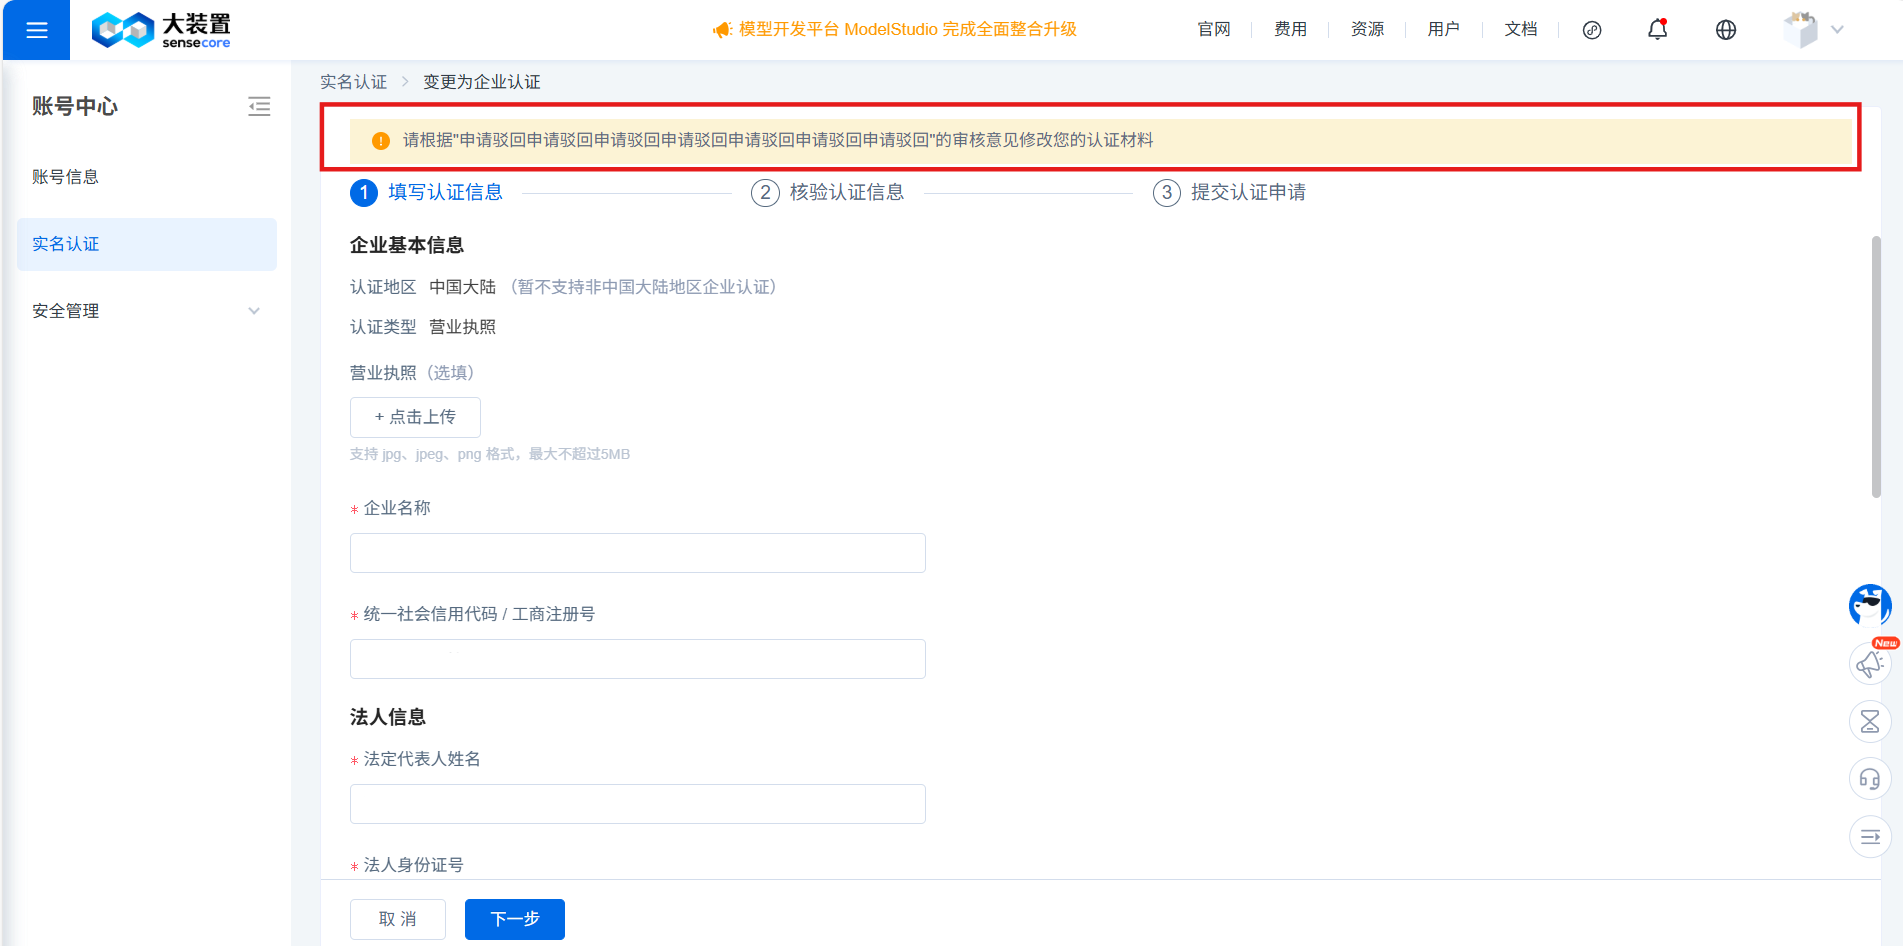Open the mascot assistant chat icon

pyautogui.click(x=1870, y=606)
